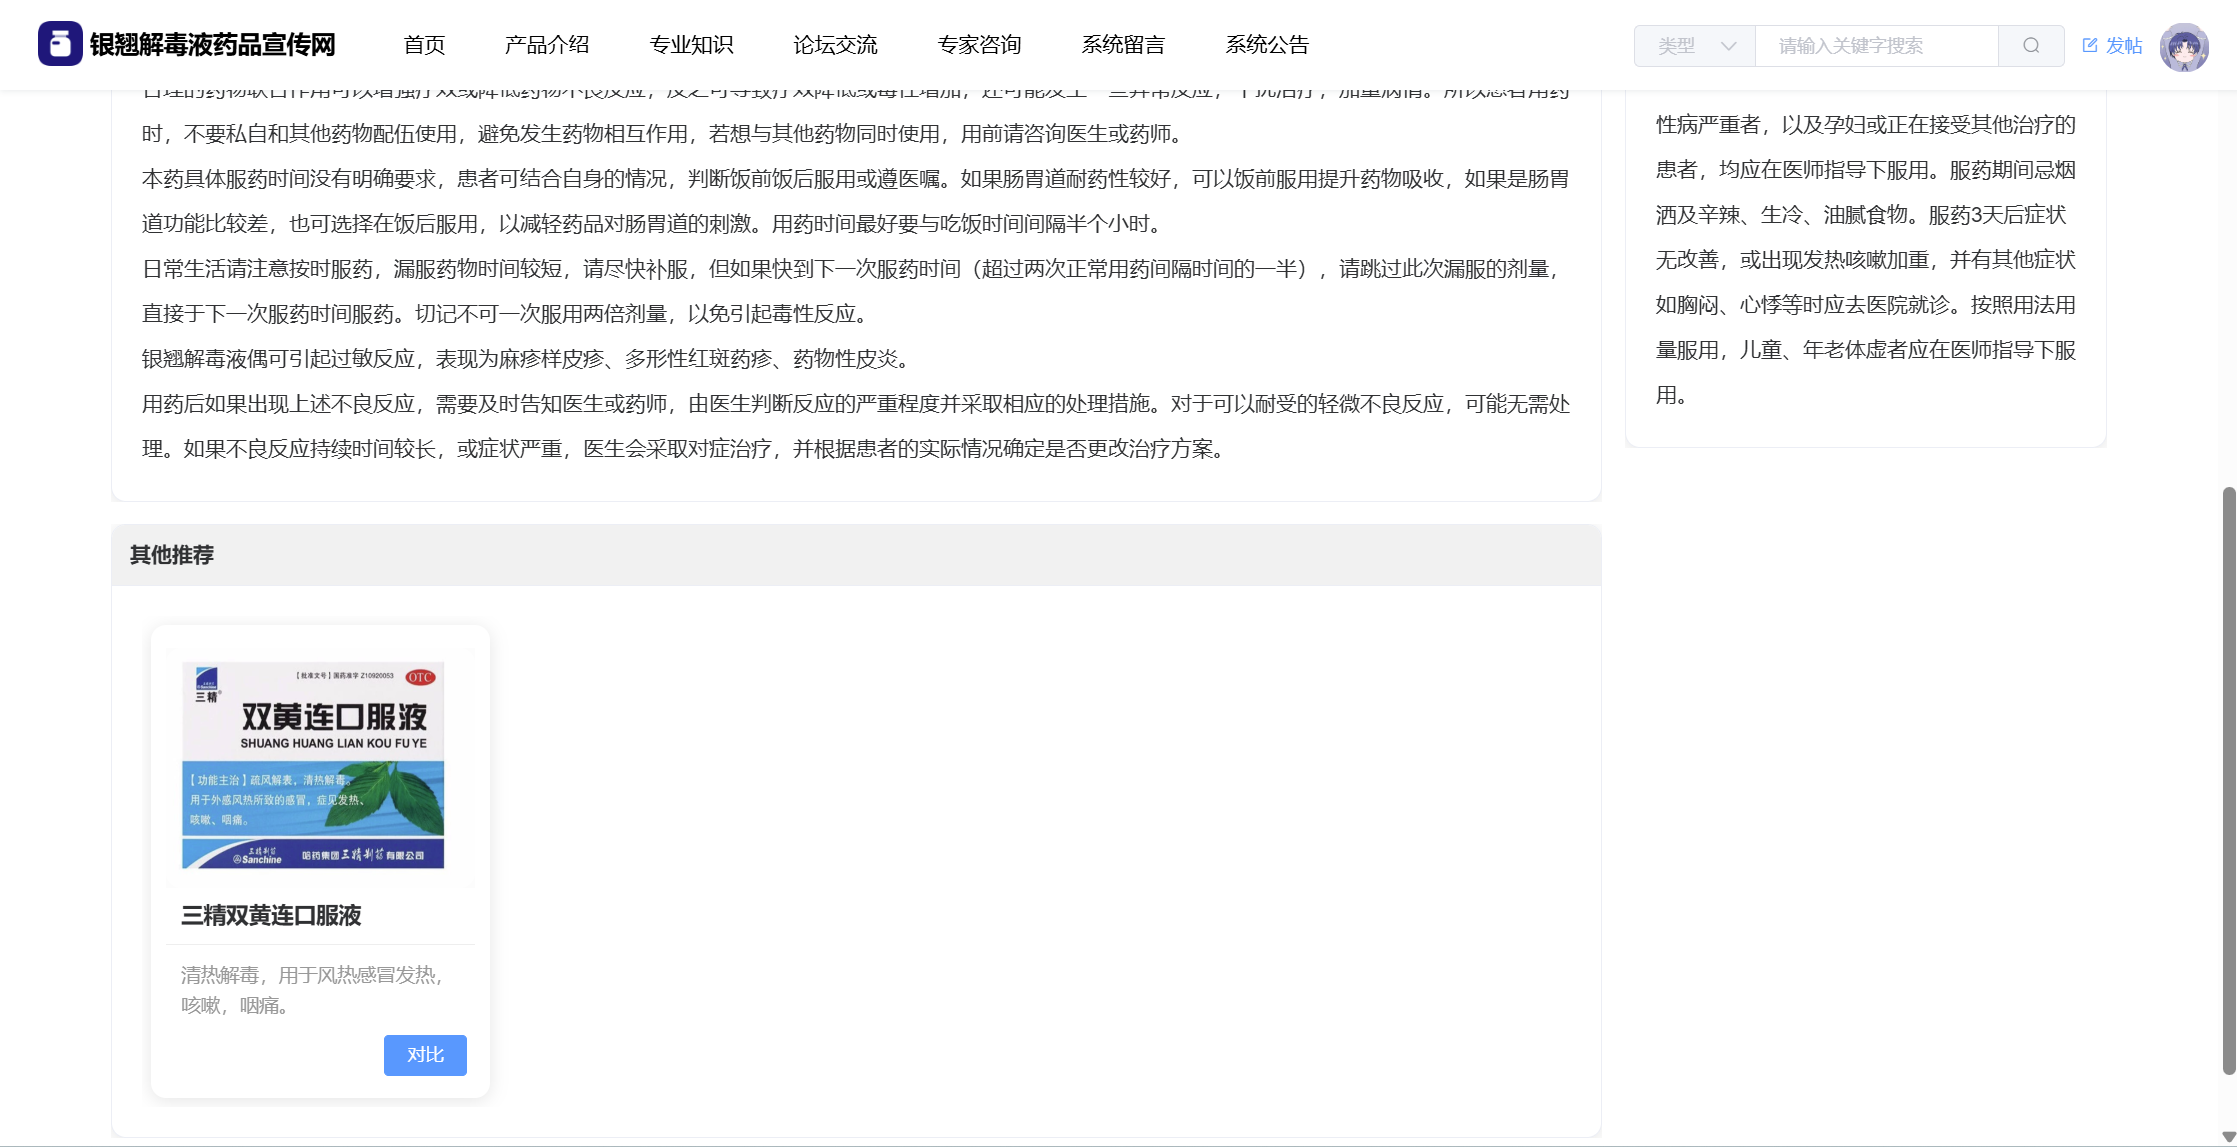Focus the keyword search input
This screenshot has height=1147, width=2237.
point(1875,46)
